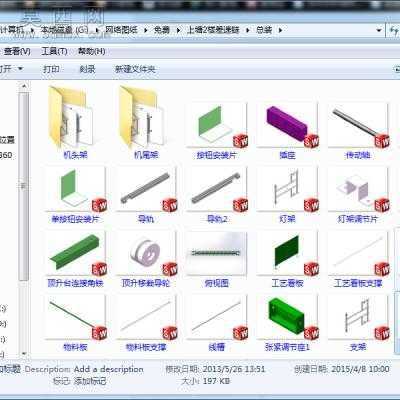Viewport: 400px width, 400px height.
Task: Click the 修改日期 2013/5/26 13:51 value
Action: [234, 369]
